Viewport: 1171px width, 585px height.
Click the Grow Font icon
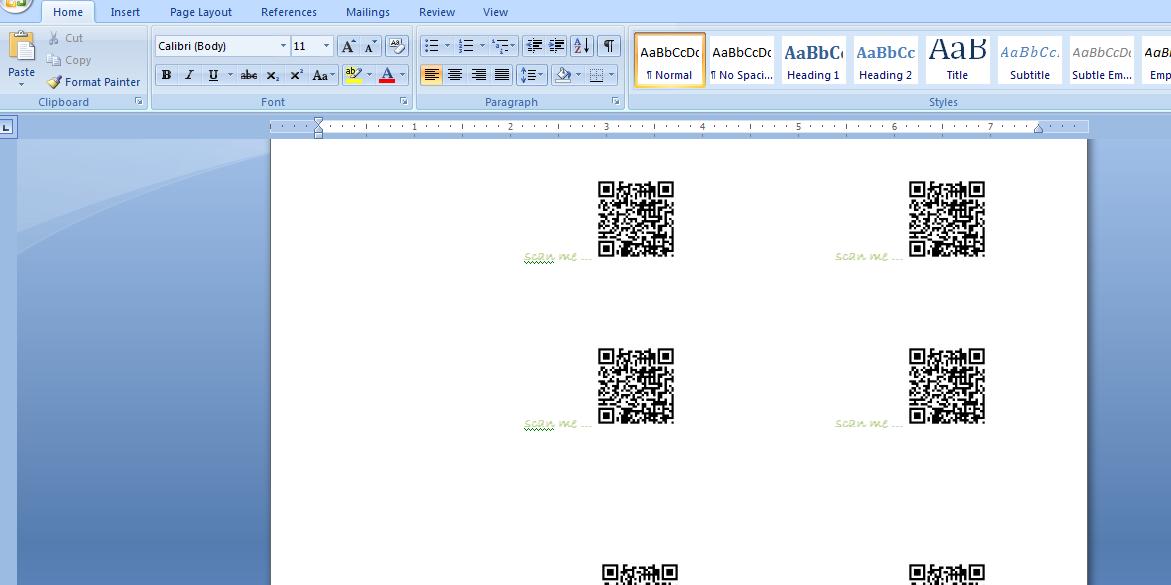point(347,46)
